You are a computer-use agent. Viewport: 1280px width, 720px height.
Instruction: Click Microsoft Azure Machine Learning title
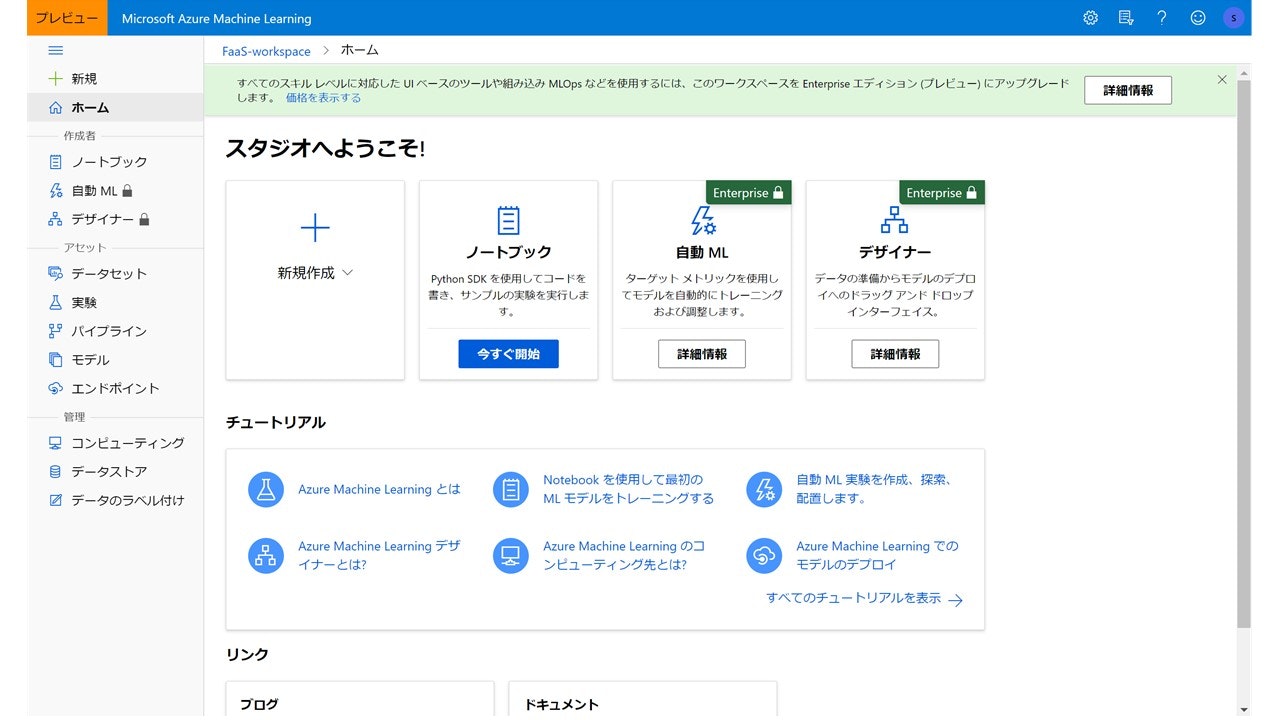tap(216, 18)
